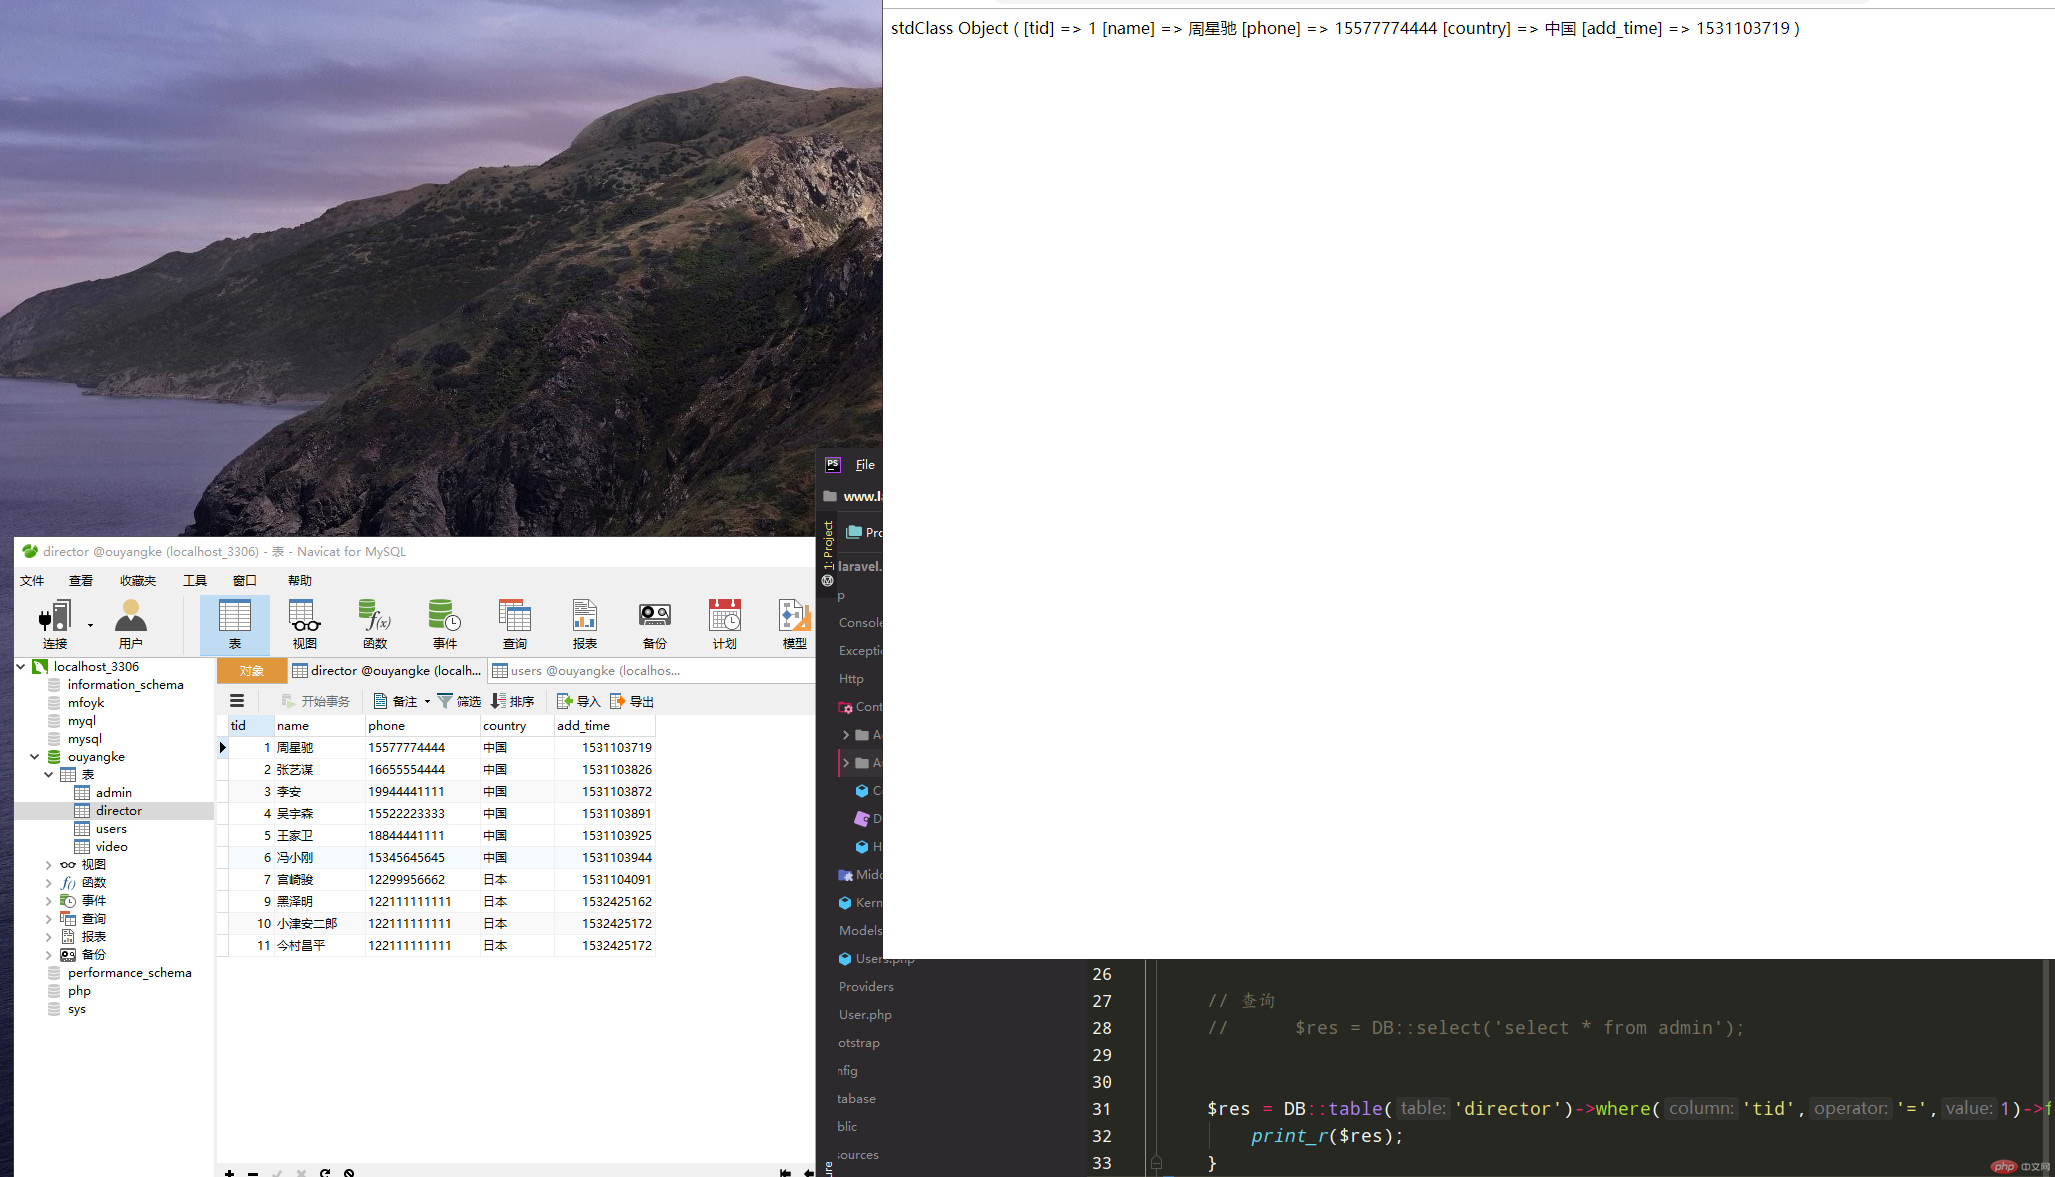Screen dimensions: 2055x1177
Task: Click the refresh icon in Navicat bottom bar
Action: 325,1172
